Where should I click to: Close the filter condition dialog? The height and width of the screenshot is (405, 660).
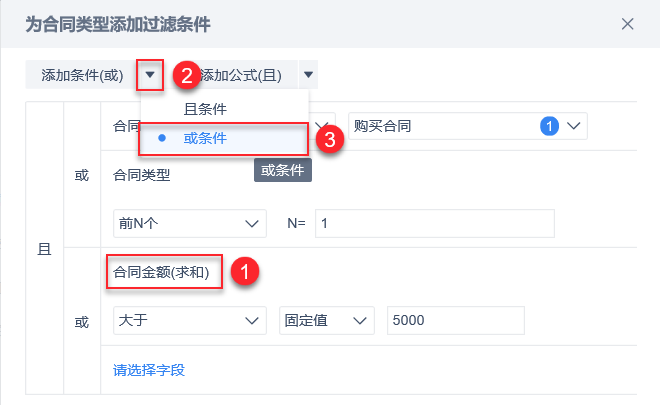click(628, 24)
